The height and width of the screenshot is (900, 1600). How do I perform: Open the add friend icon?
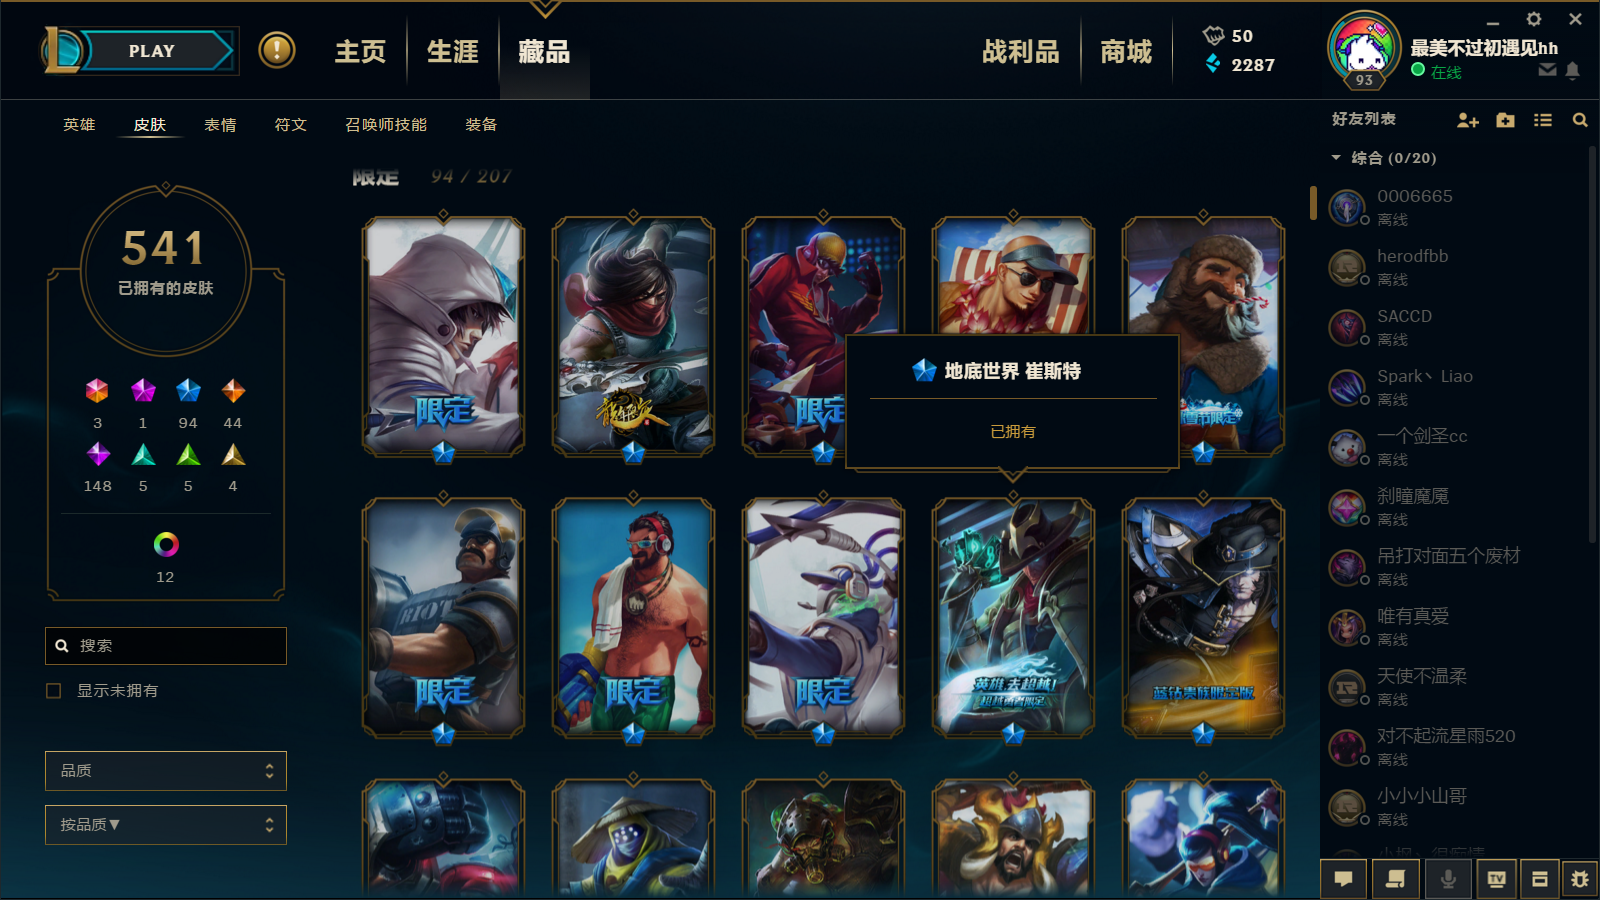pyautogui.click(x=1467, y=120)
